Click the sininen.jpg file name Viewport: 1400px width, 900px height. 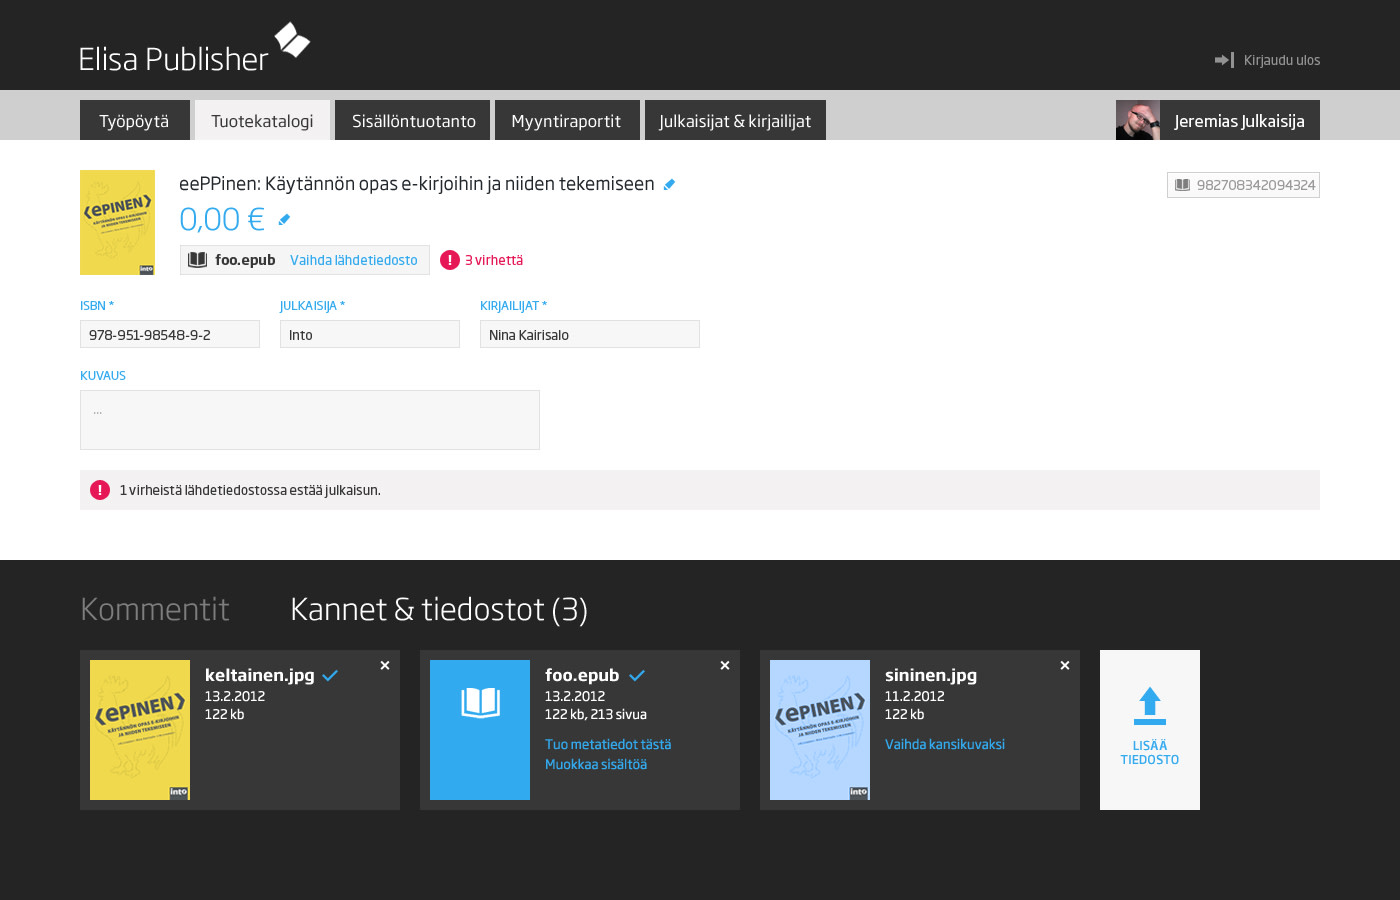pos(931,675)
